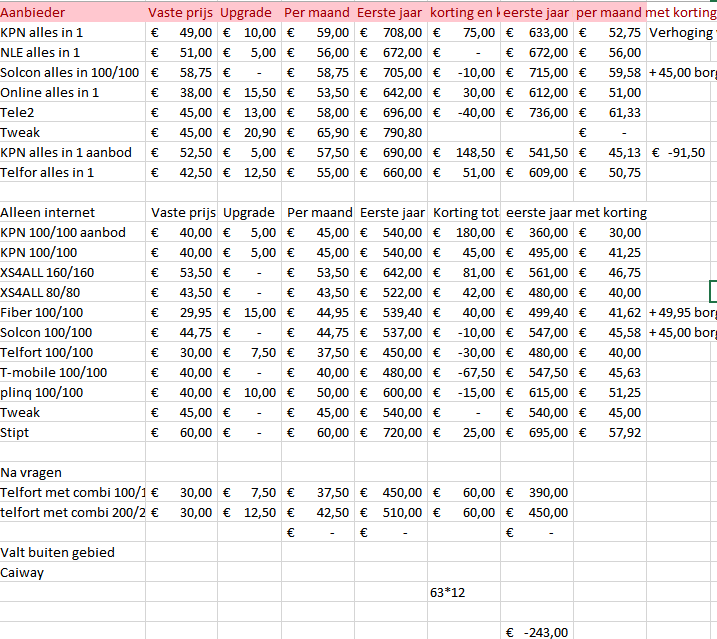Select the '790,80' Tweak yearly cell
Screen dimensions: 717x639
click(x=391, y=133)
